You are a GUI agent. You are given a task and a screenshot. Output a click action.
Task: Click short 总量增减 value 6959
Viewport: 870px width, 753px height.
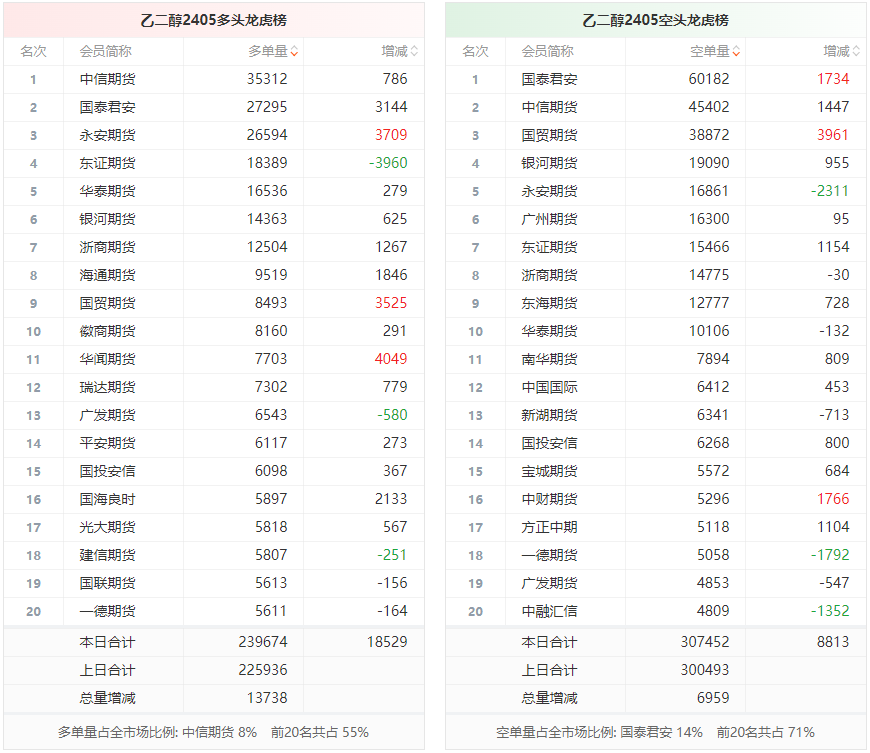(x=713, y=698)
